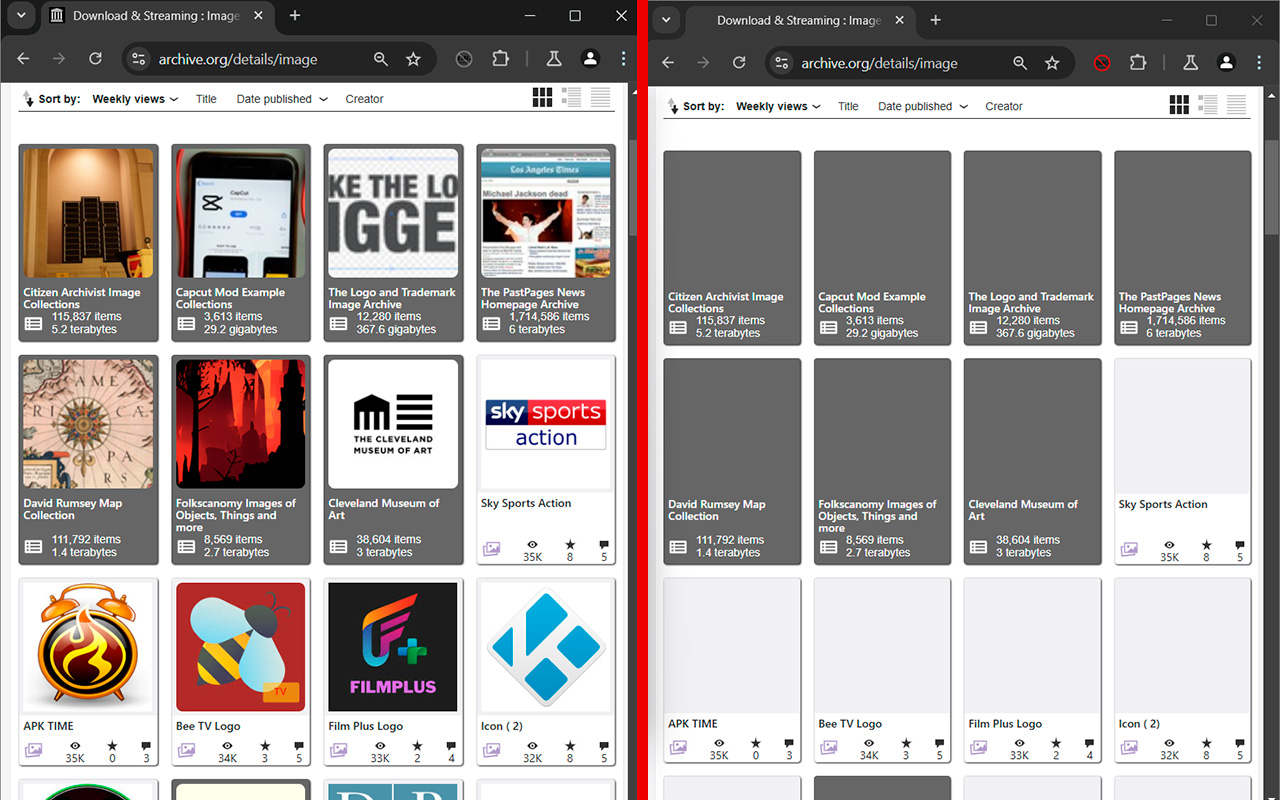Open the zoom magnifier in left address bar

(381, 59)
